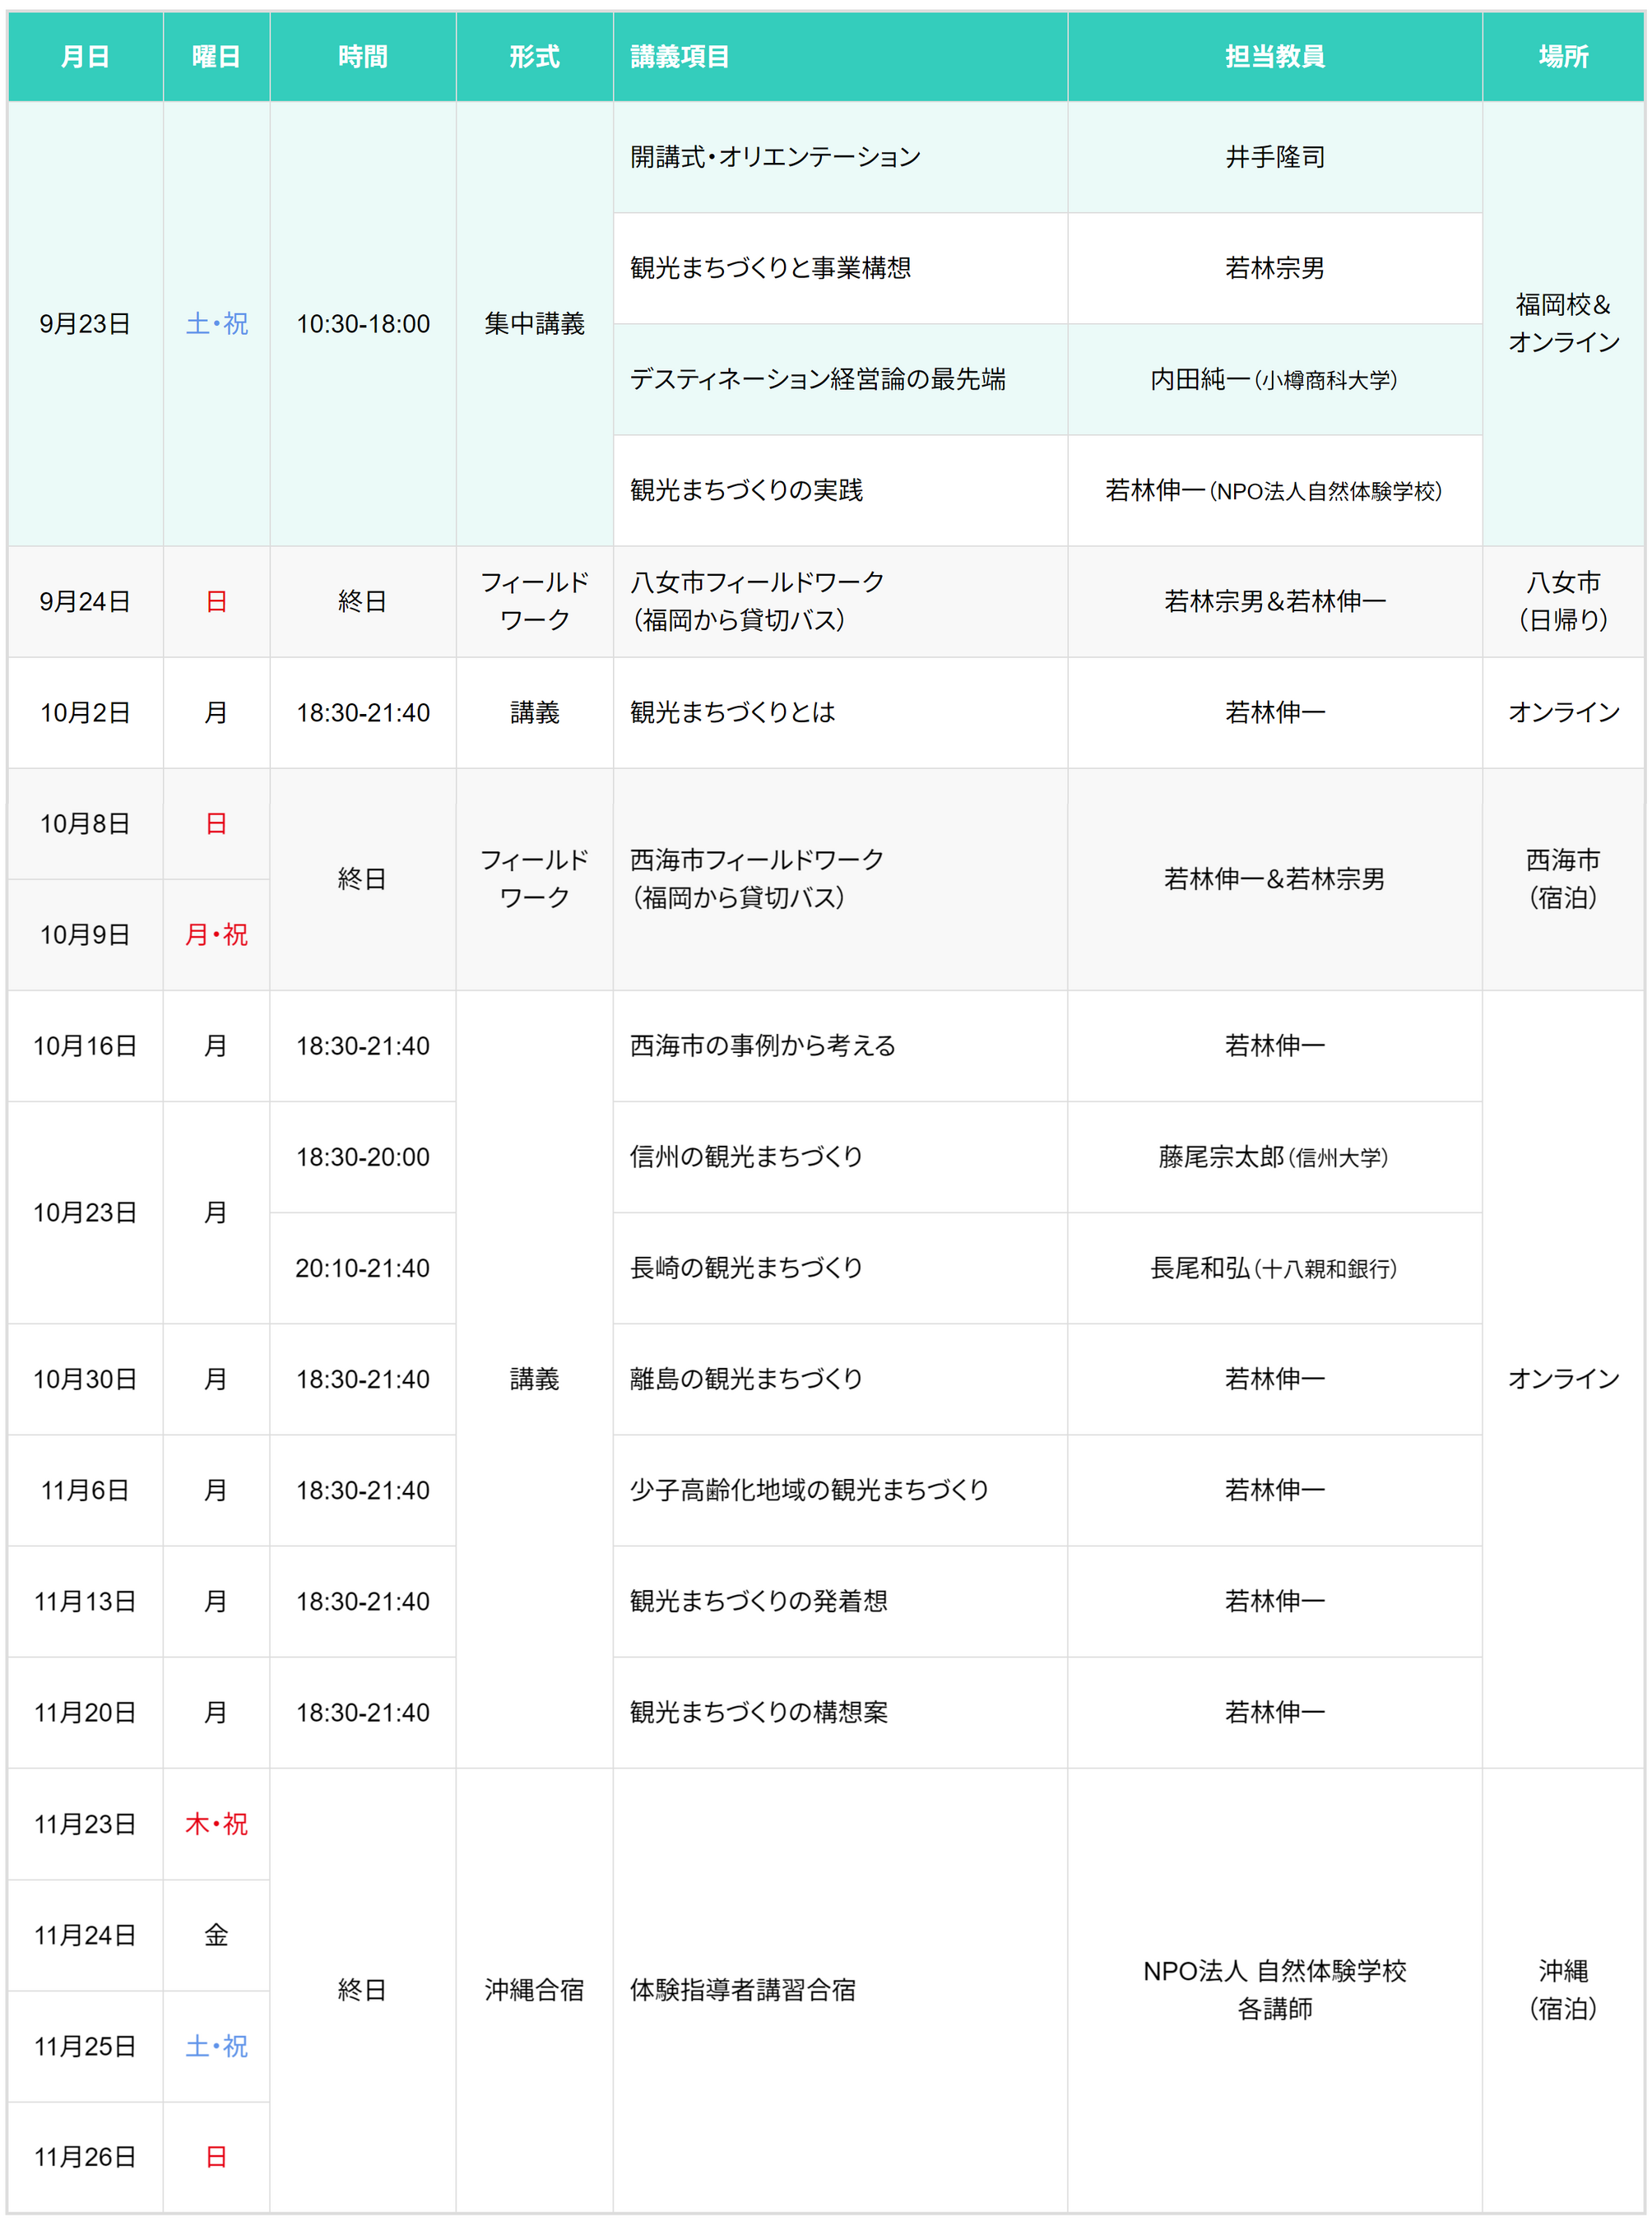The height and width of the screenshot is (2221, 1652).
Task: Click instructor cell 藤尾宗太郎 (信州大学)
Action: tap(1274, 1157)
